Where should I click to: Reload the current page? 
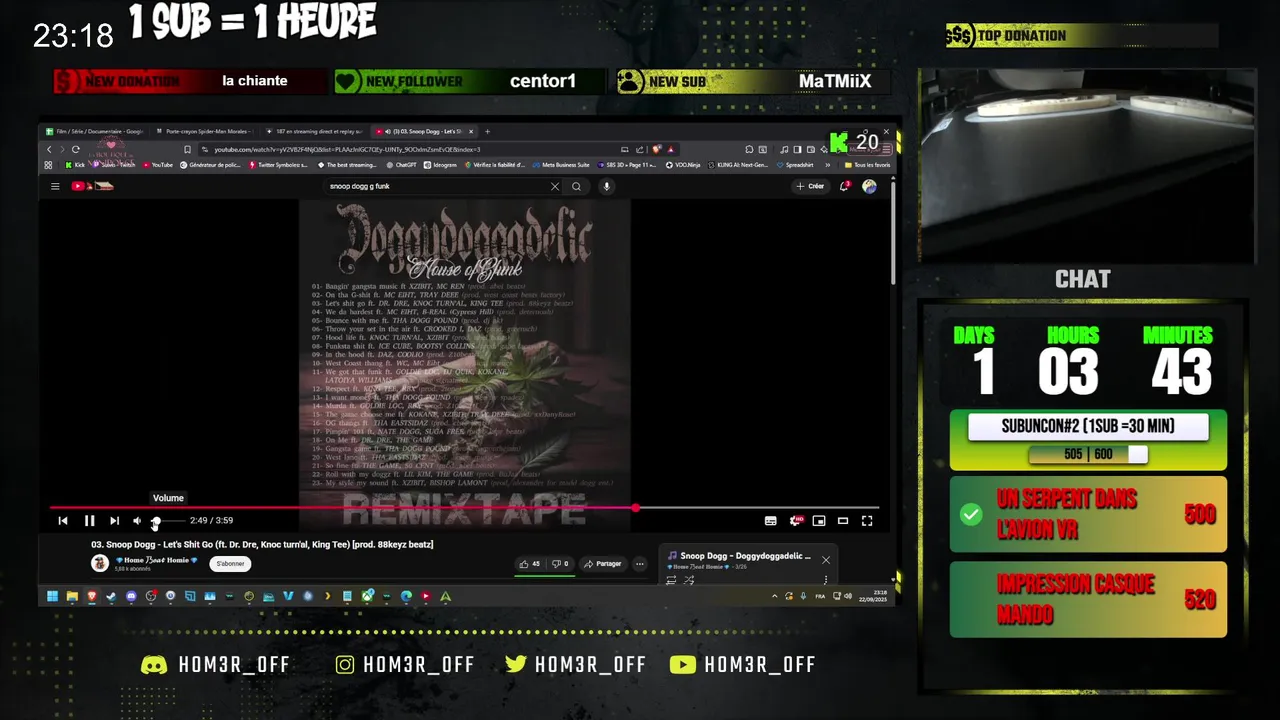coord(75,149)
